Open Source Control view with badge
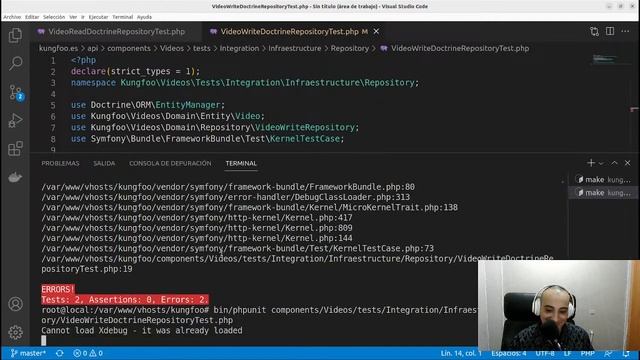The image size is (640, 360). tap(16, 92)
